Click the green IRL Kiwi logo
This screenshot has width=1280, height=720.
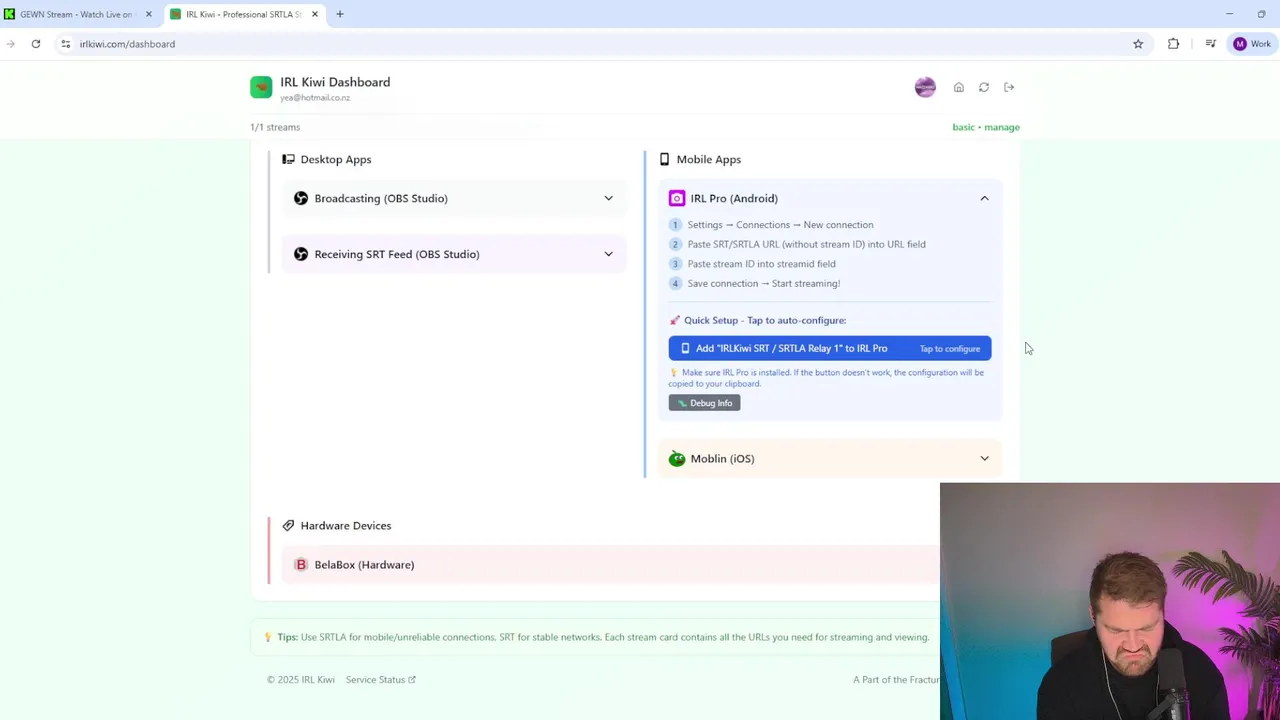[x=261, y=88]
